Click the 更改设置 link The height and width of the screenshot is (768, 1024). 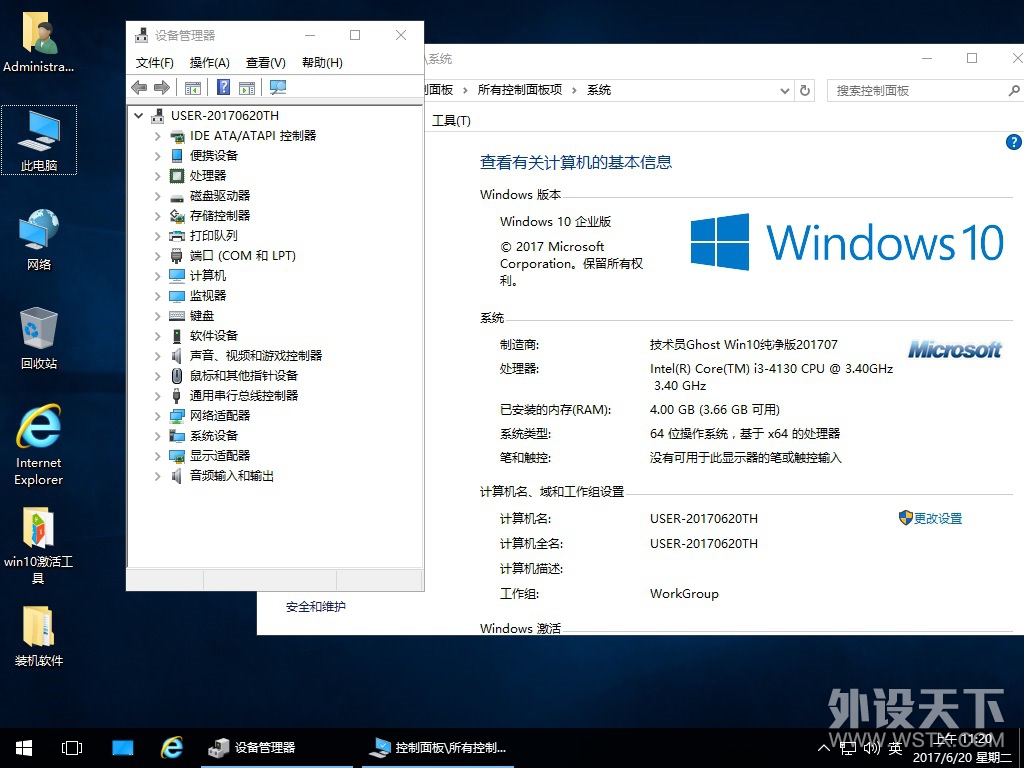pyautogui.click(x=938, y=519)
